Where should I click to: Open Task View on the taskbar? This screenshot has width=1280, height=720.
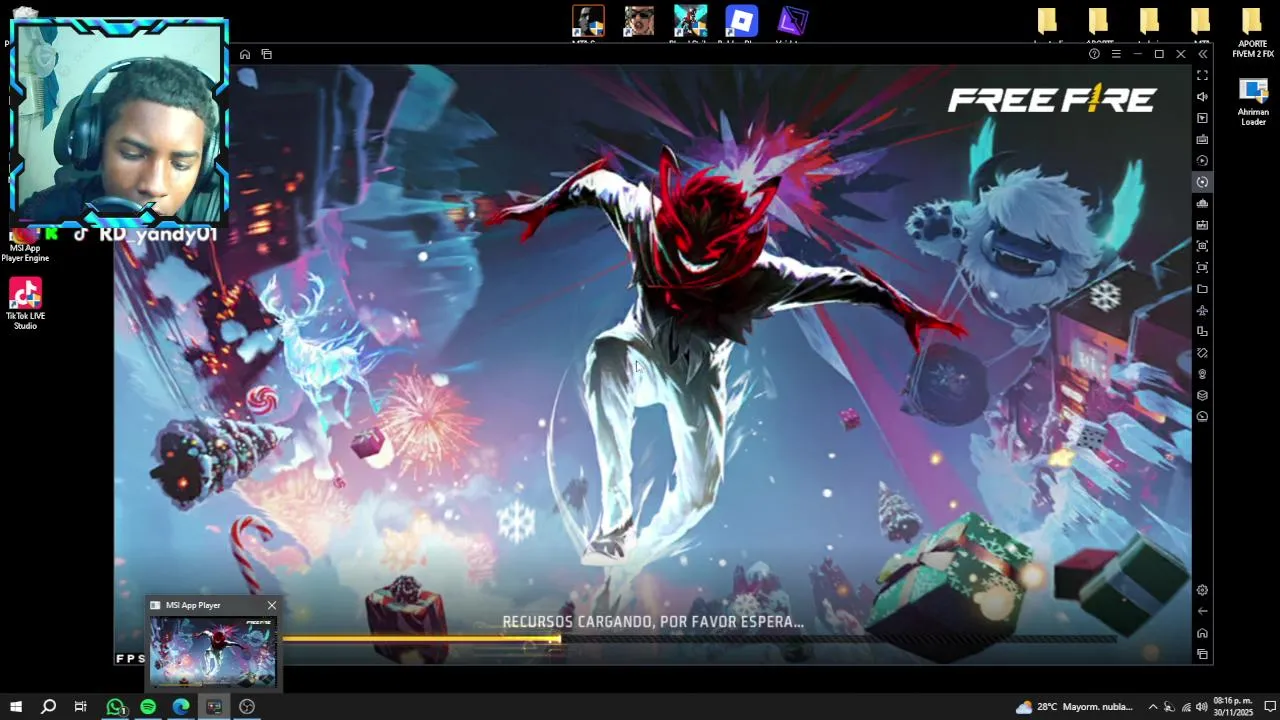tap(80, 707)
